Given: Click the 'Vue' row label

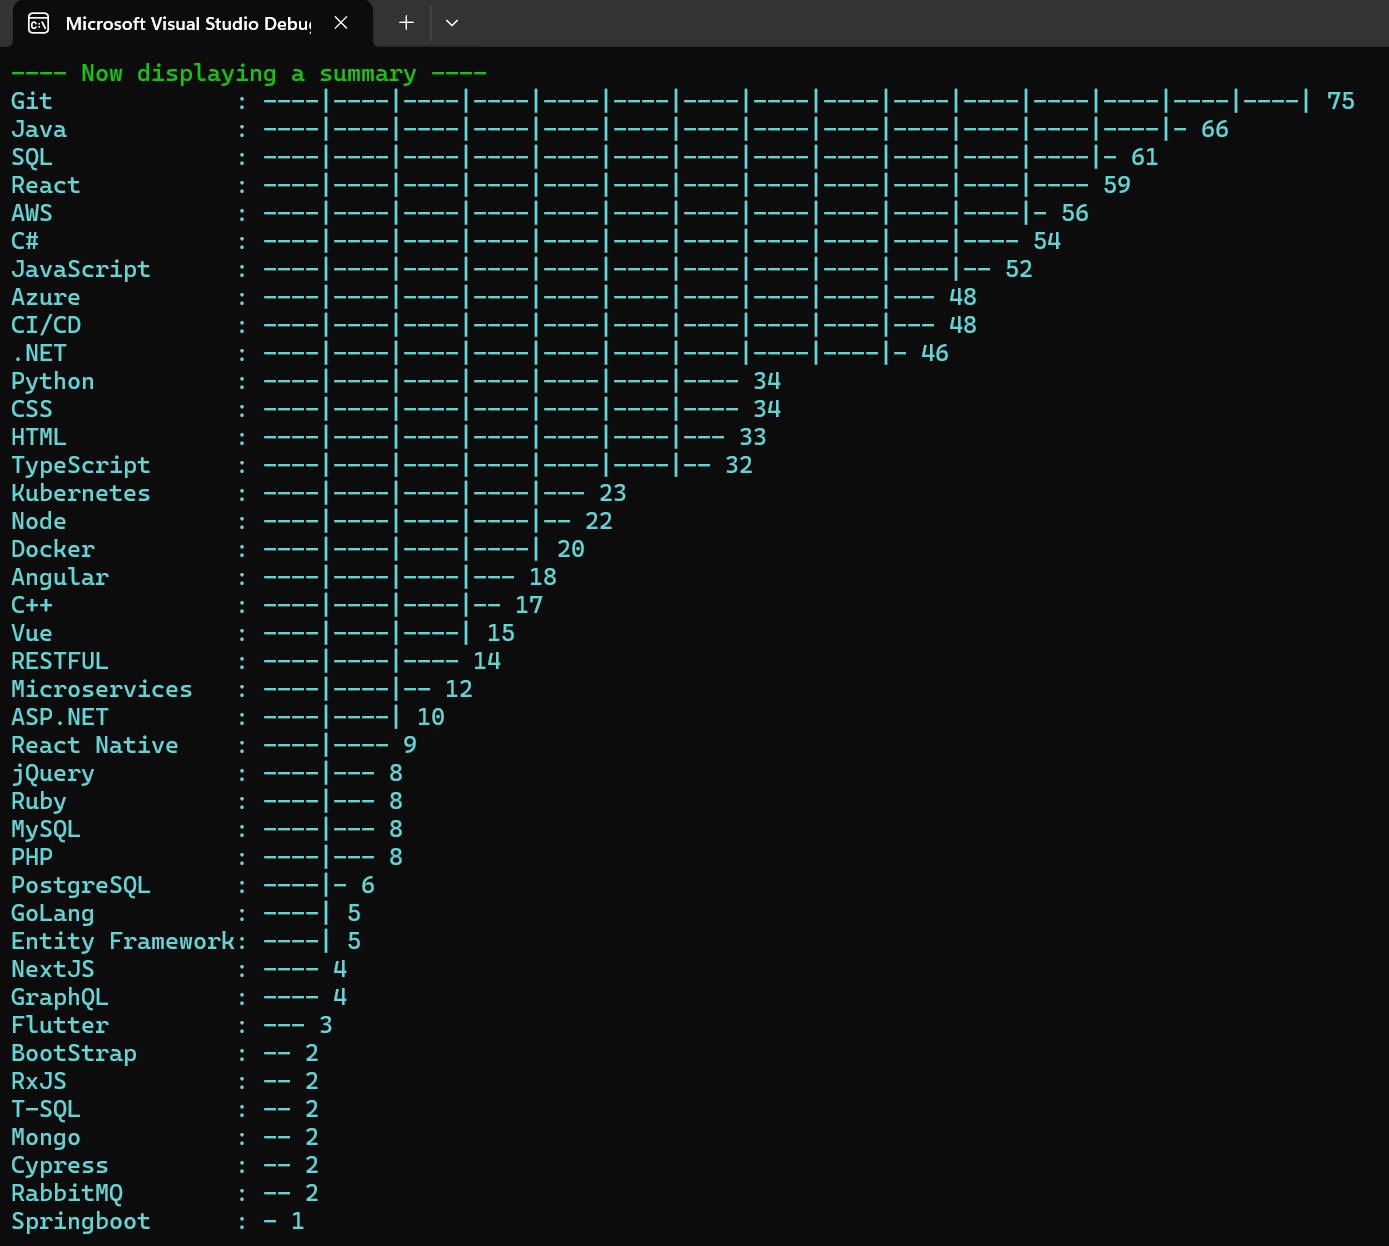Looking at the screenshot, I should [32, 633].
